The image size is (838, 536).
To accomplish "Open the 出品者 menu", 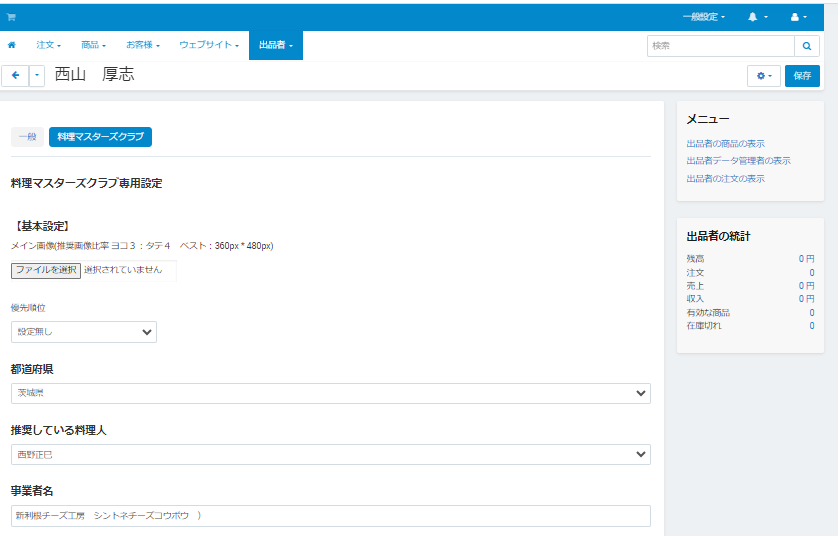I will [x=275, y=45].
